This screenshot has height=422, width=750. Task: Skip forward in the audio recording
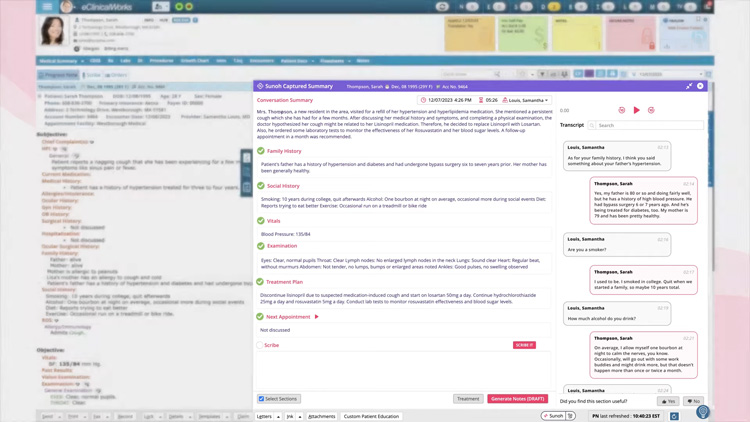point(651,110)
